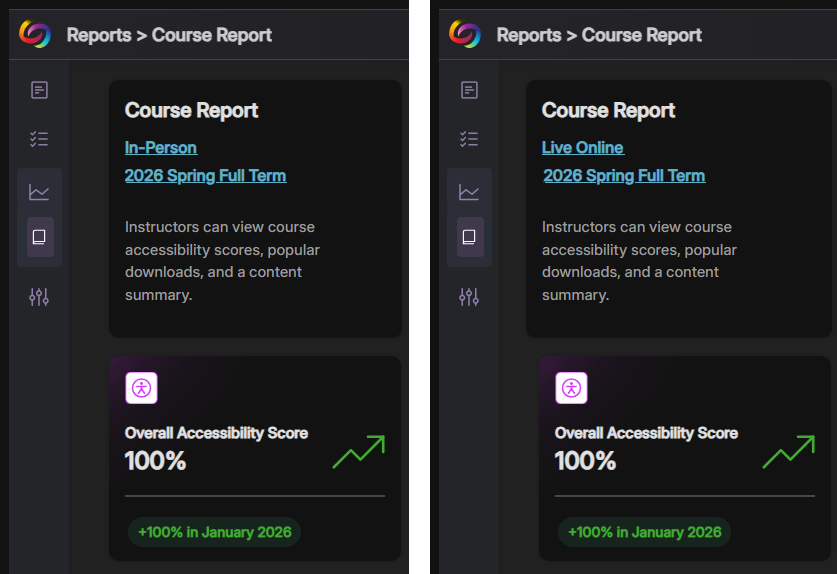Open the In-Person link
This screenshot has height=574, width=837.
tap(160, 148)
